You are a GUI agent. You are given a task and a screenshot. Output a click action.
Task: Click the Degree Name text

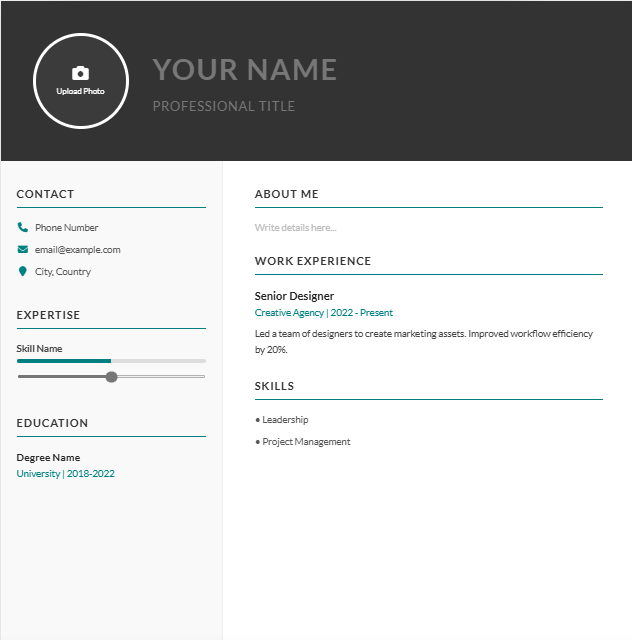click(x=48, y=458)
